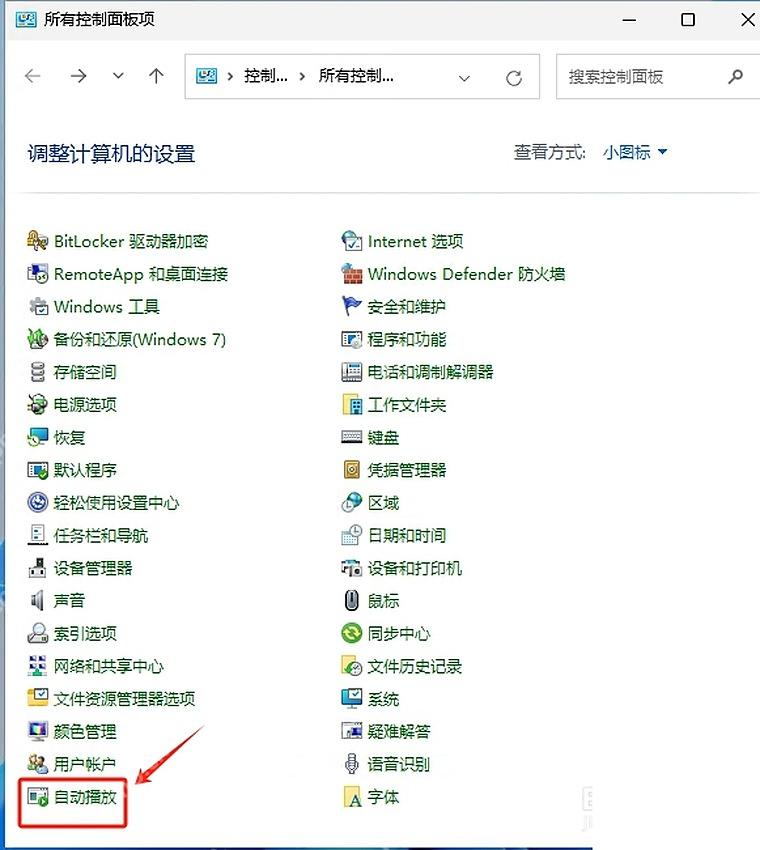Open the 自动播放 text link
Image resolution: width=760 pixels, height=850 pixels.
pyautogui.click(x=85, y=797)
